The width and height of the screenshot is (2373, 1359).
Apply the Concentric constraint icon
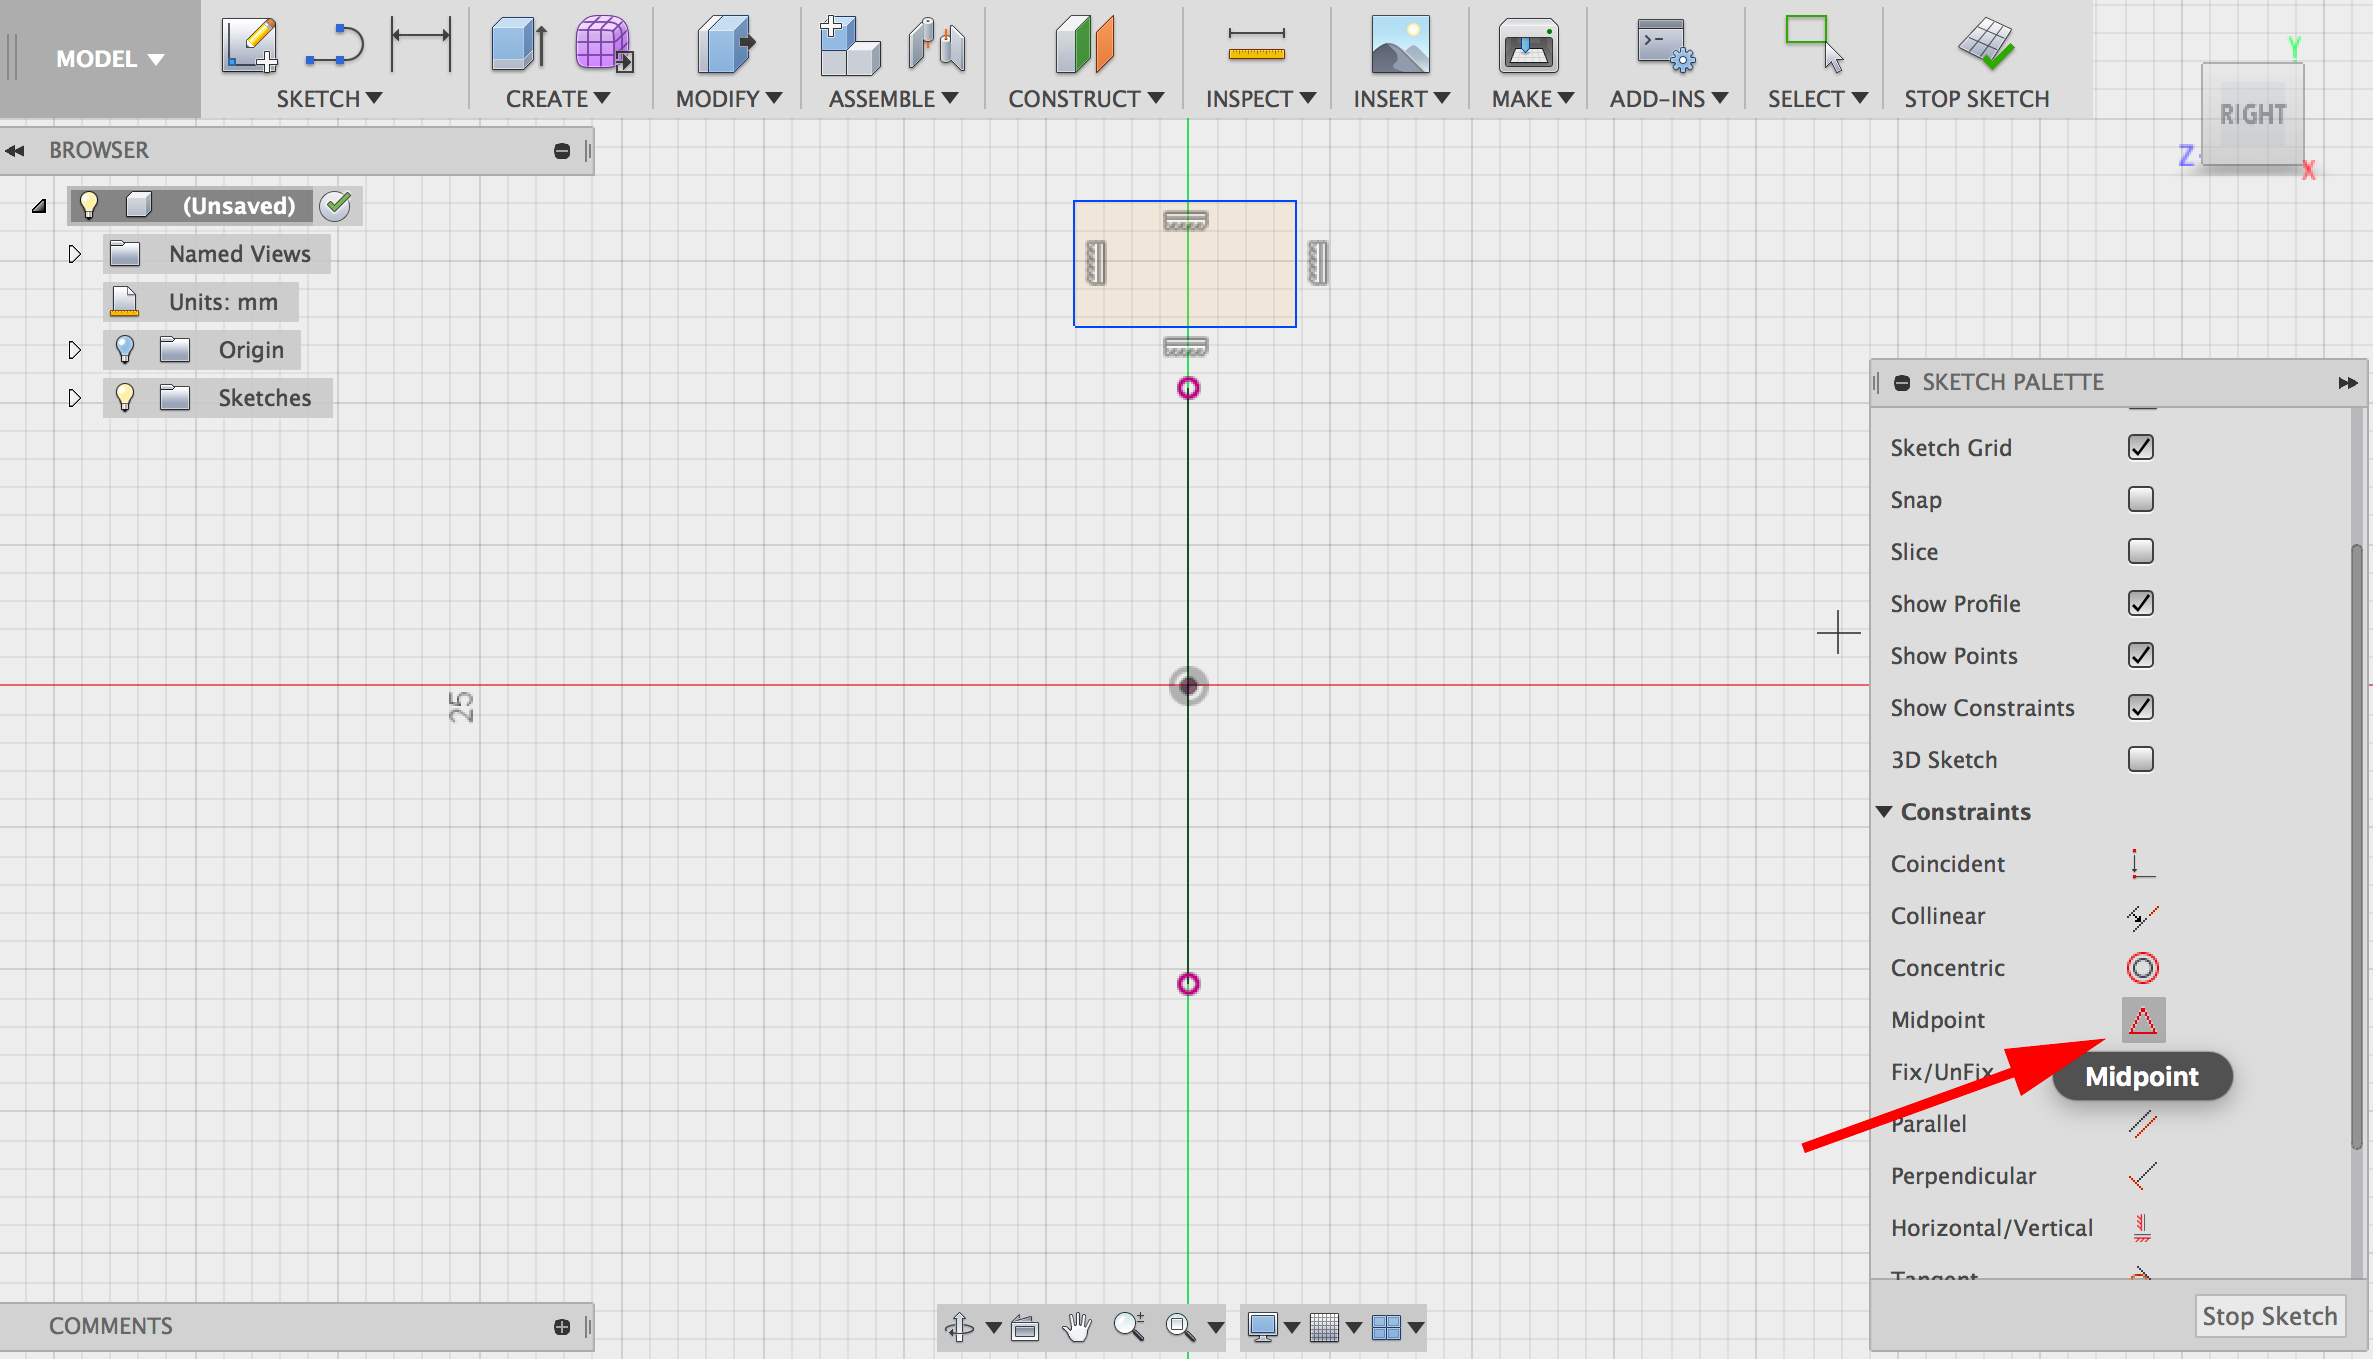click(x=2142, y=968)
